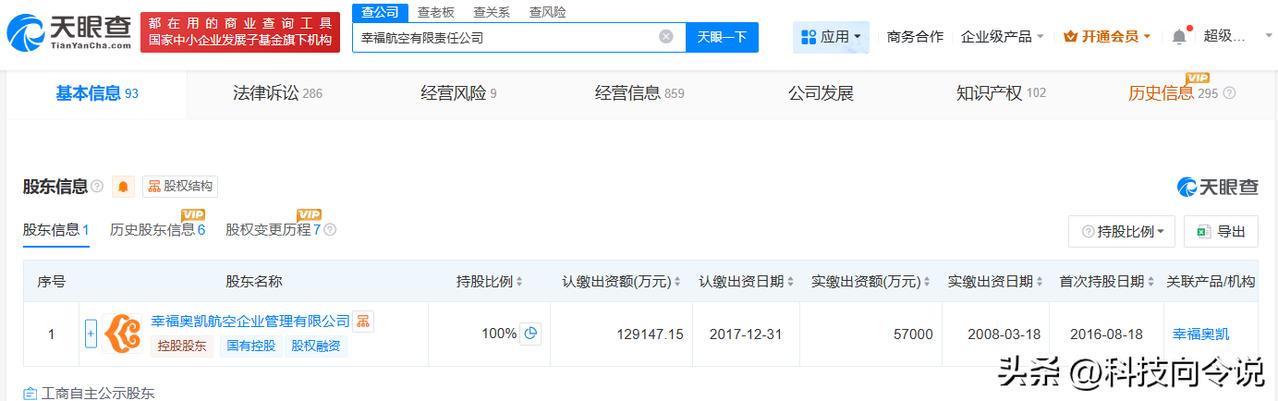Expand row 1 with the plus button

coord(91,334)
